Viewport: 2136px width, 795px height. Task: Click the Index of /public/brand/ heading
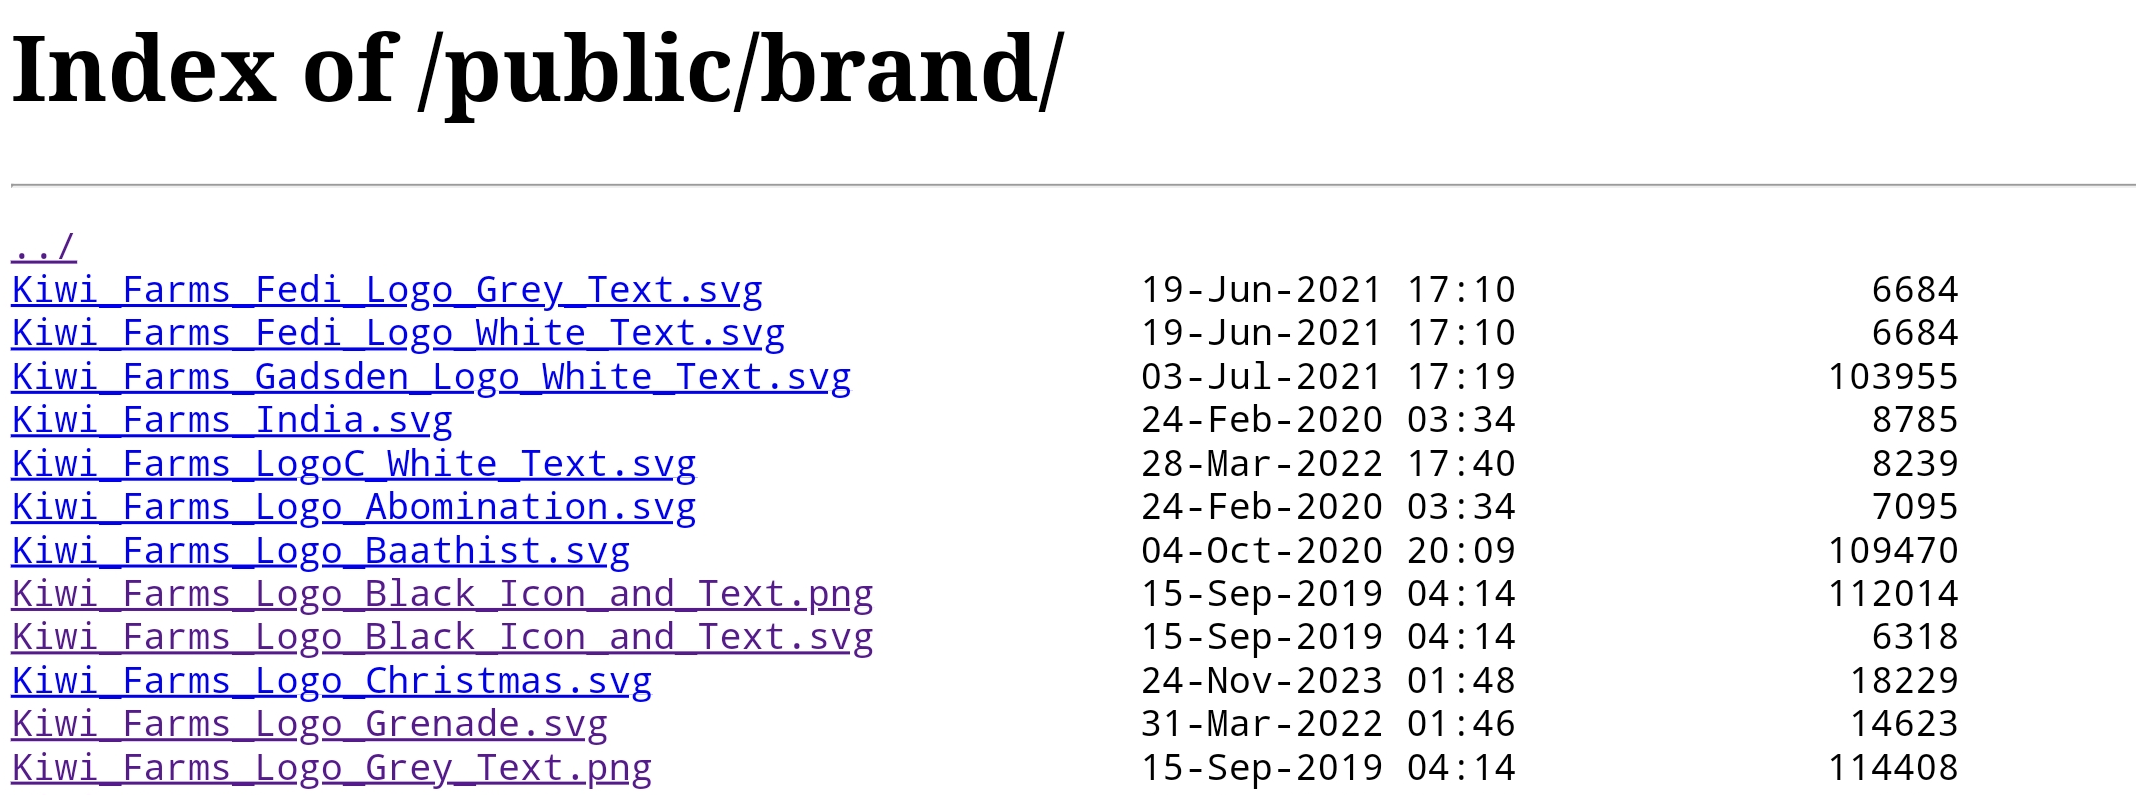[538, 70]
